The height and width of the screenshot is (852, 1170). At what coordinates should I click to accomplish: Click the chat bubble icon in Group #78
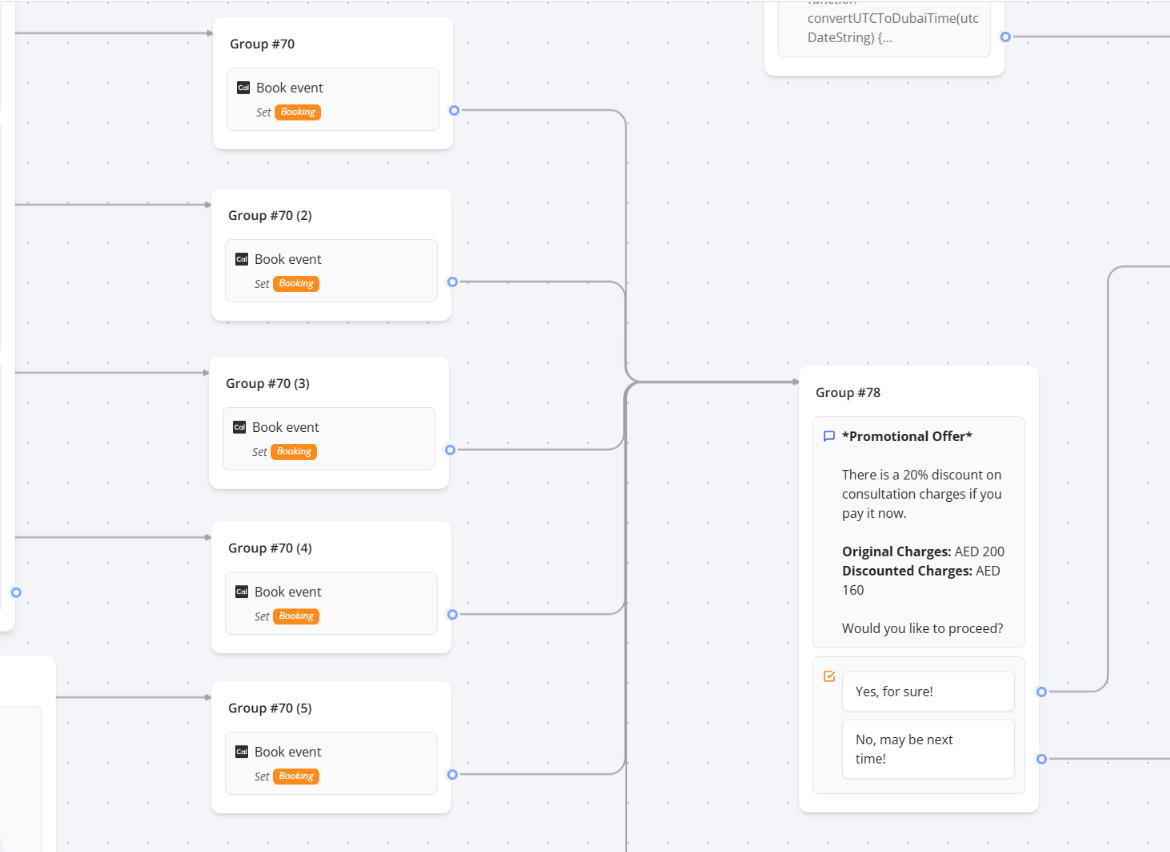click(x=829, y=436)
